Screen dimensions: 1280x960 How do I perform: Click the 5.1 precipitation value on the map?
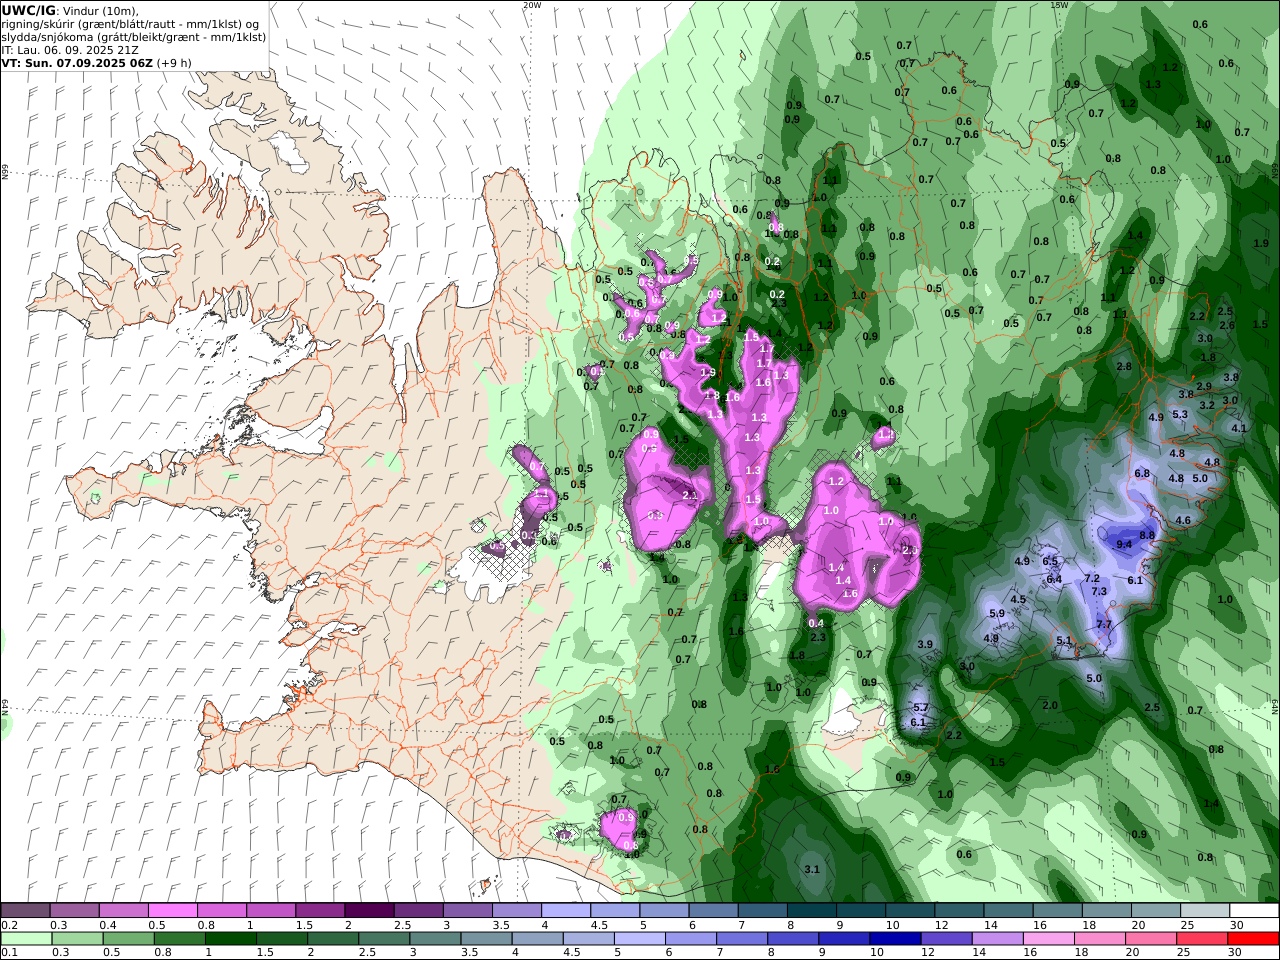point(1064,641)
